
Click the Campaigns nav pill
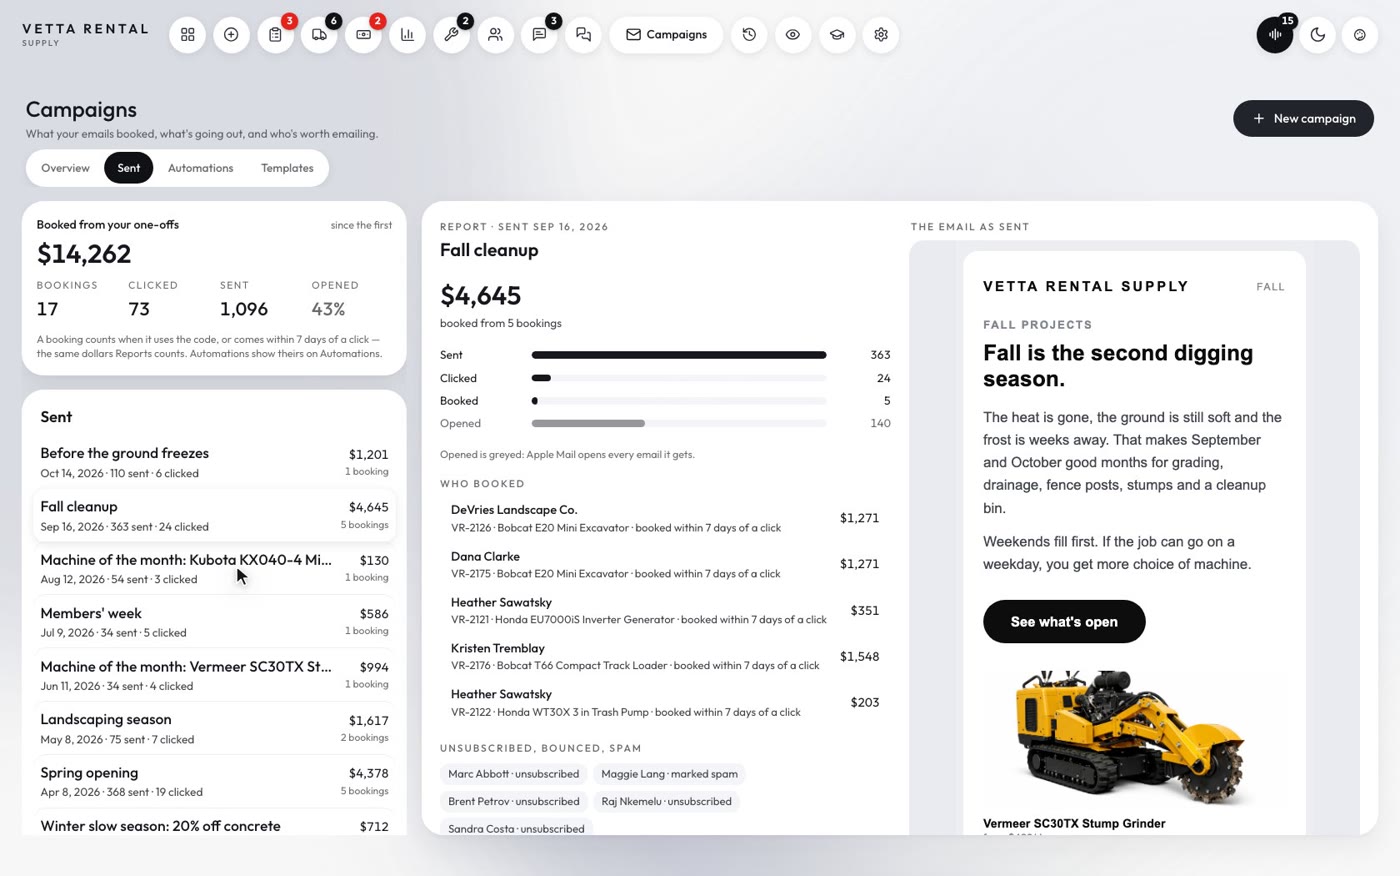point(666,35)
